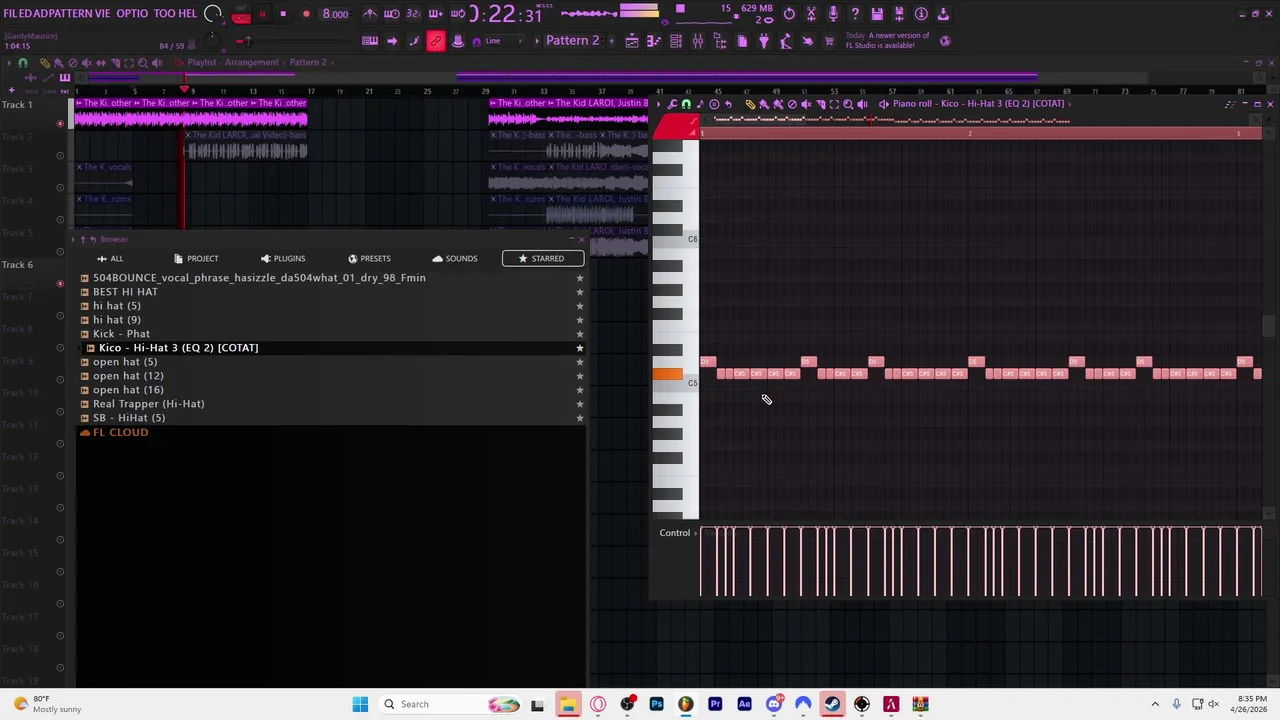Image resolution: width=1280 pixels, height=720 pixels.
Task: Open the Mixer view icon
Action: (x=698, y=41)
